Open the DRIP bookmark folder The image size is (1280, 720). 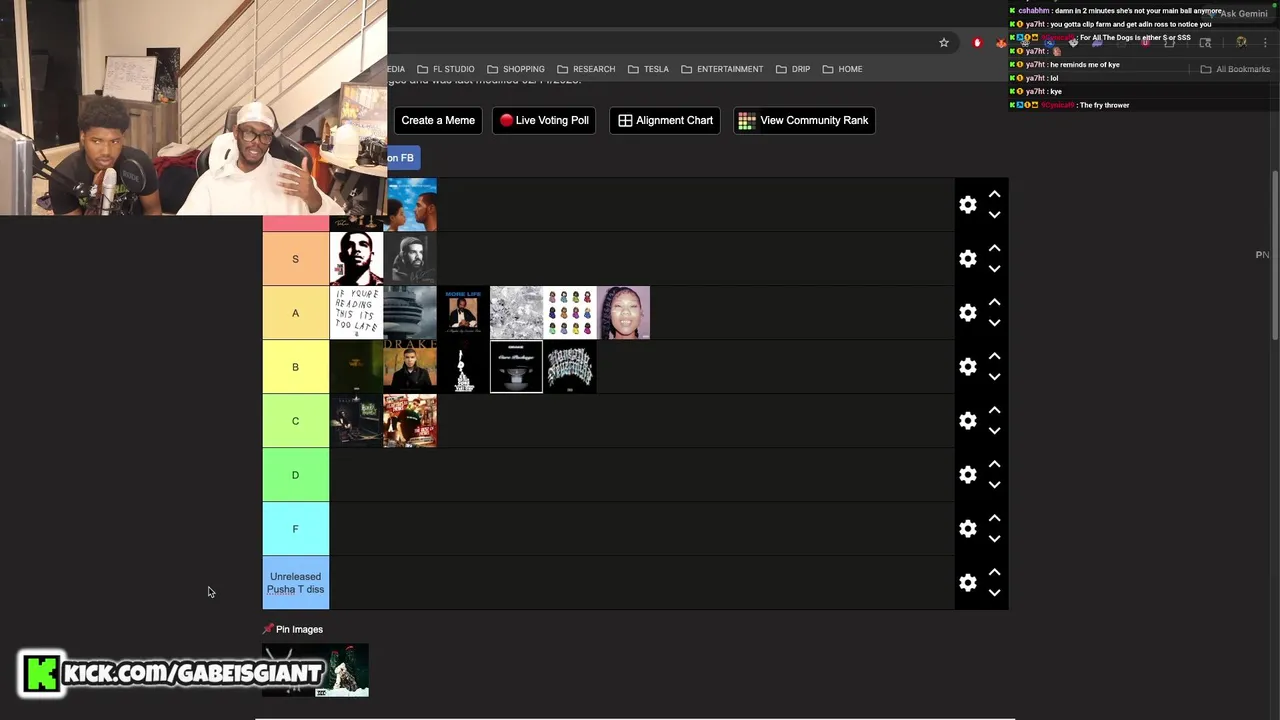click(793, 69)
